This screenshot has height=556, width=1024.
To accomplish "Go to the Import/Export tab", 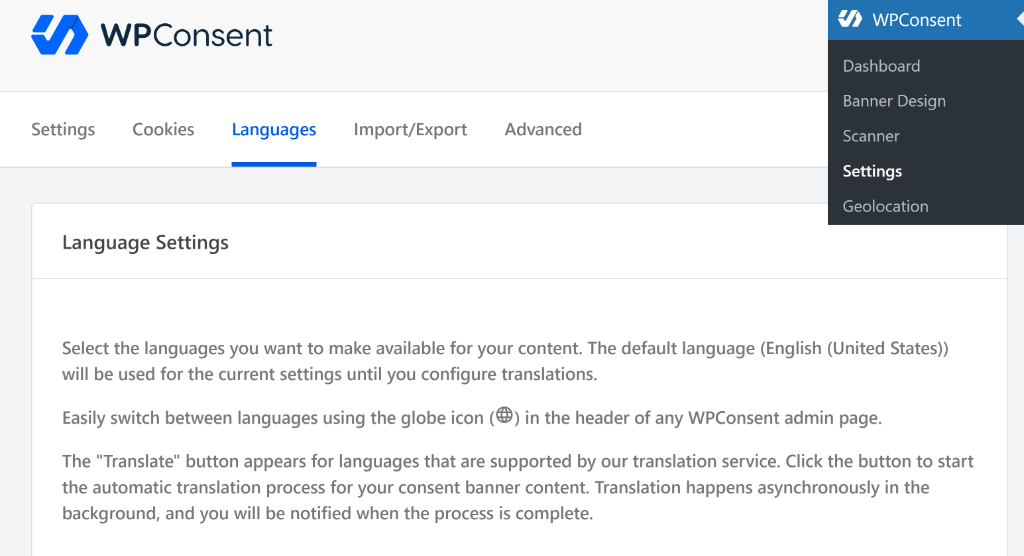I will tap(410, 129).
